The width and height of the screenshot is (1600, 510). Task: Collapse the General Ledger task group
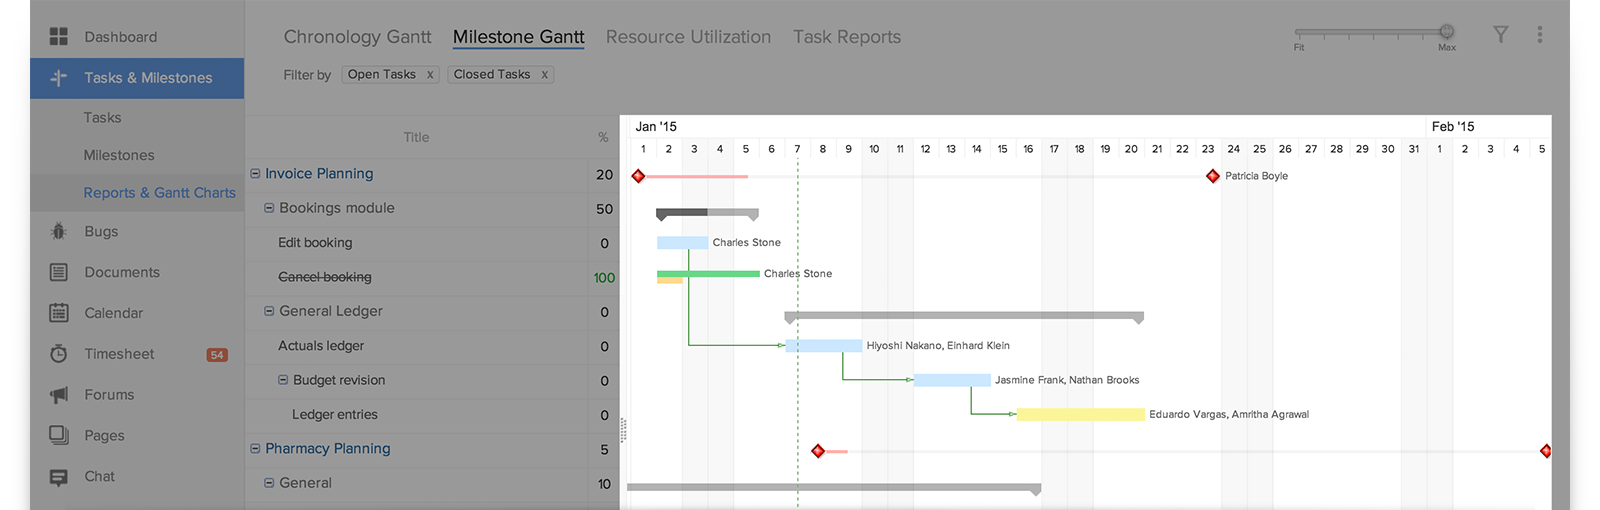[269, 311]
